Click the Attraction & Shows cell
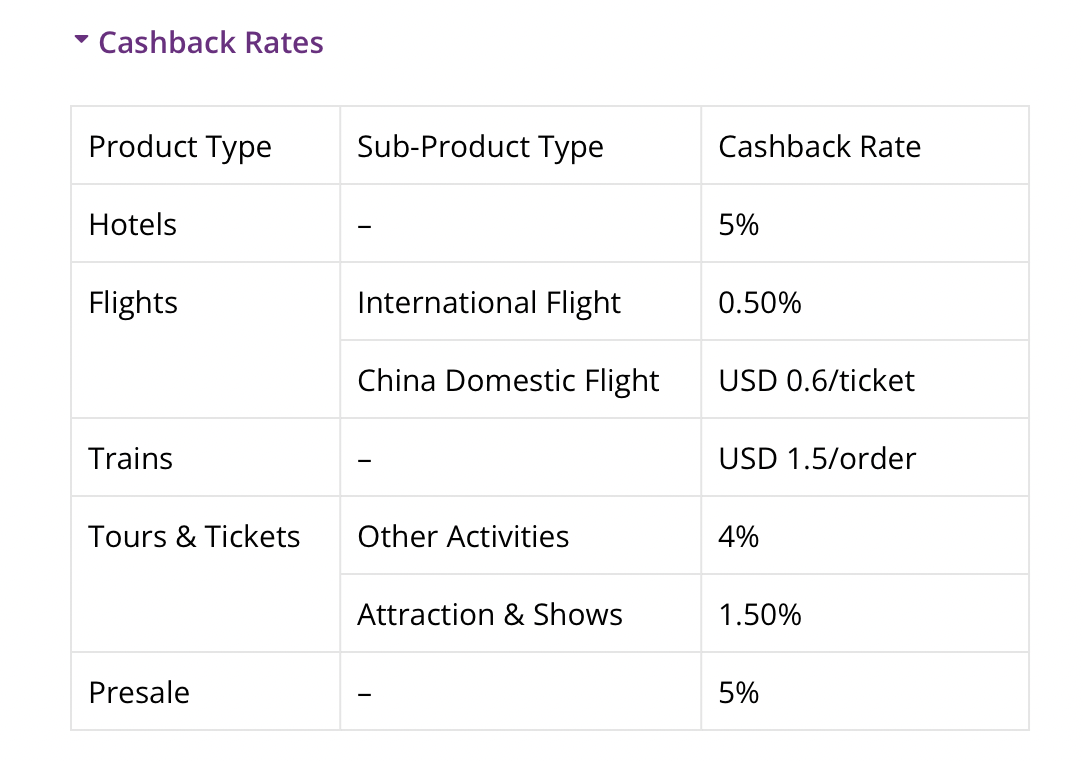Image resolution: width=1083 pixels, height=761 pixels. click(490, 615)
